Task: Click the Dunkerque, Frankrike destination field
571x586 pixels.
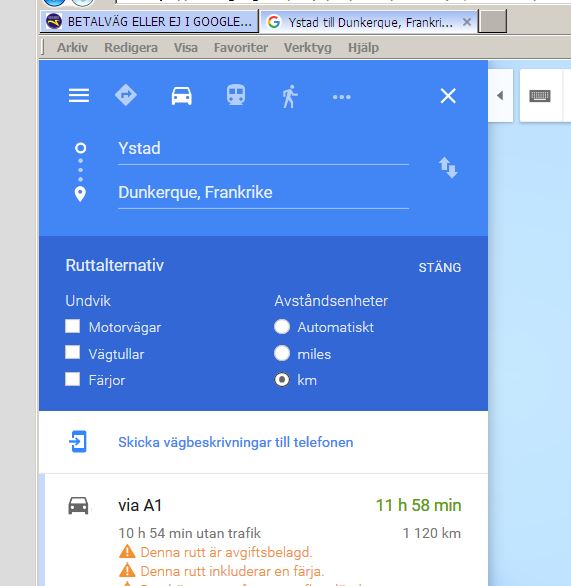Action: [263, 194]
